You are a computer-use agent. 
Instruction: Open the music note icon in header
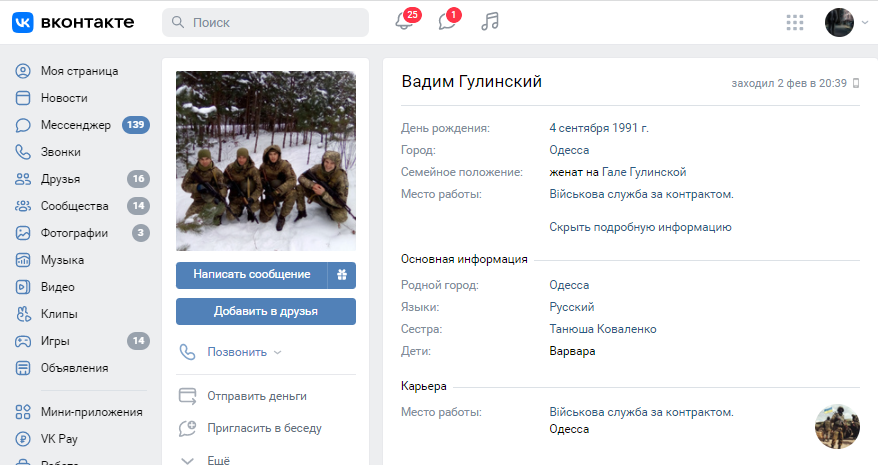pos(490,22)
